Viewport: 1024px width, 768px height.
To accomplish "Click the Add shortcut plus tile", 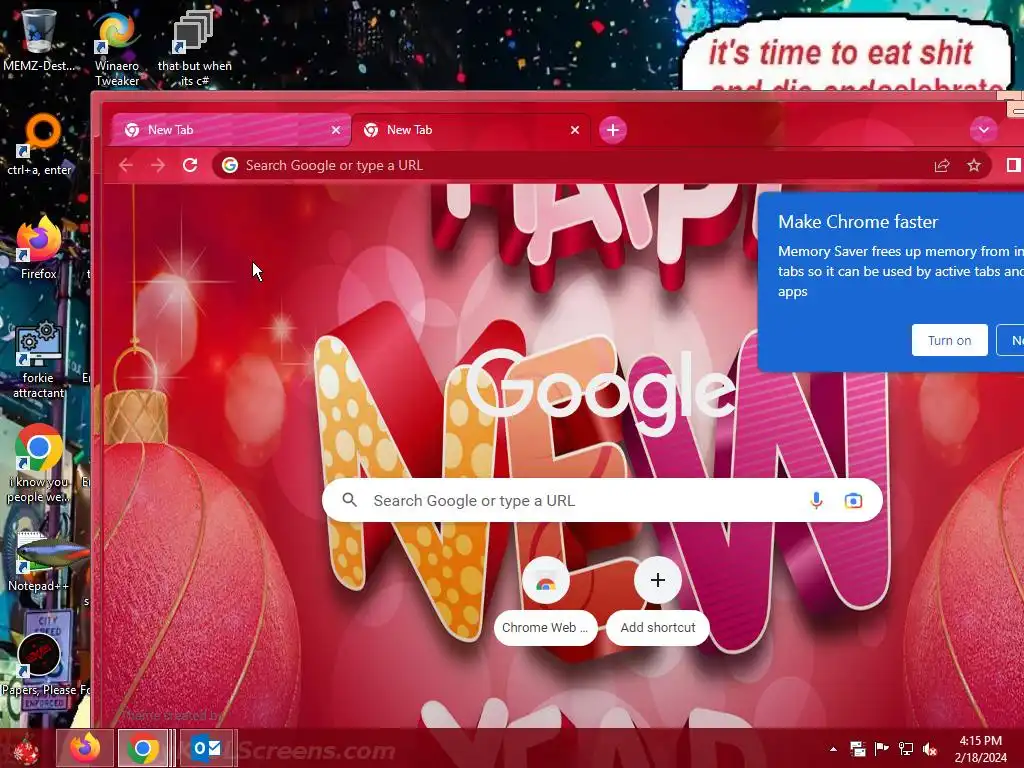I will [658, 602].
